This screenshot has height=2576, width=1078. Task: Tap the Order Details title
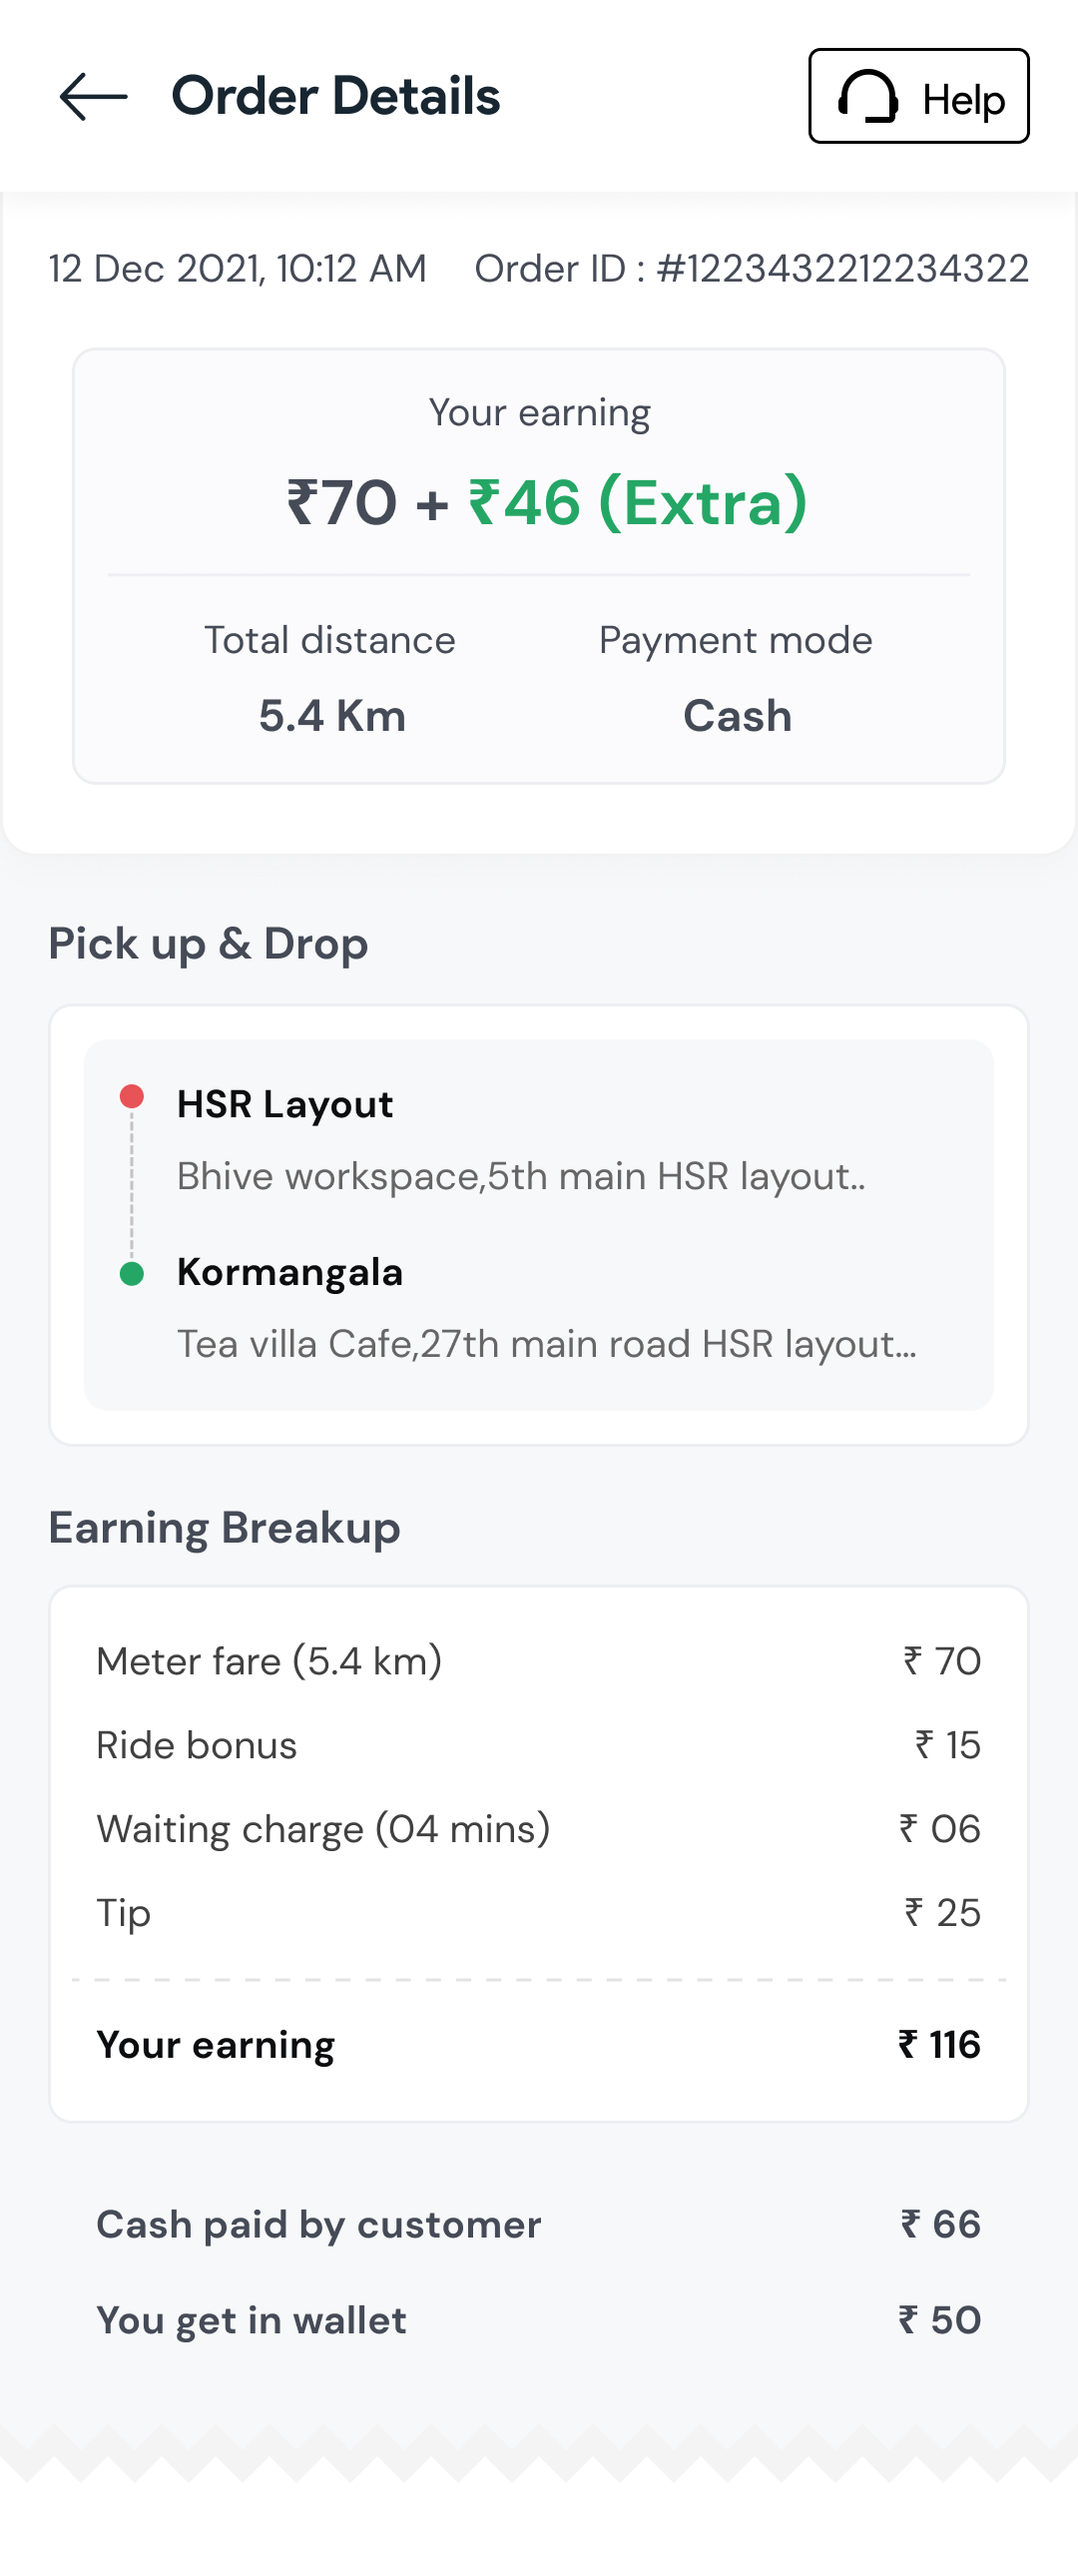[336, 97]
